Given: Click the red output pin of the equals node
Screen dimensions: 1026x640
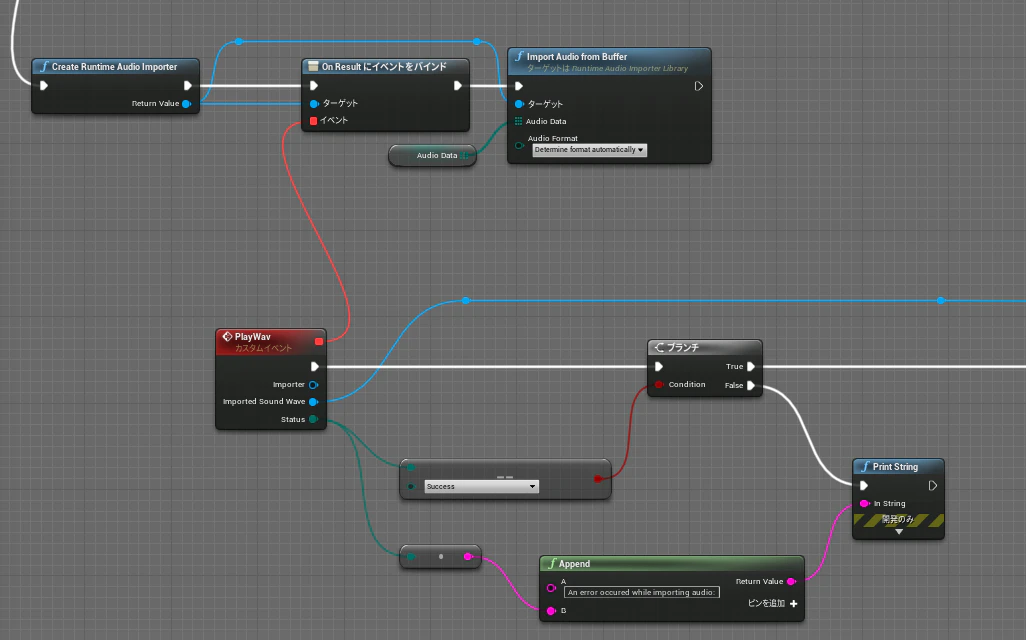Looking at the screenshot, I should point(597,479).
